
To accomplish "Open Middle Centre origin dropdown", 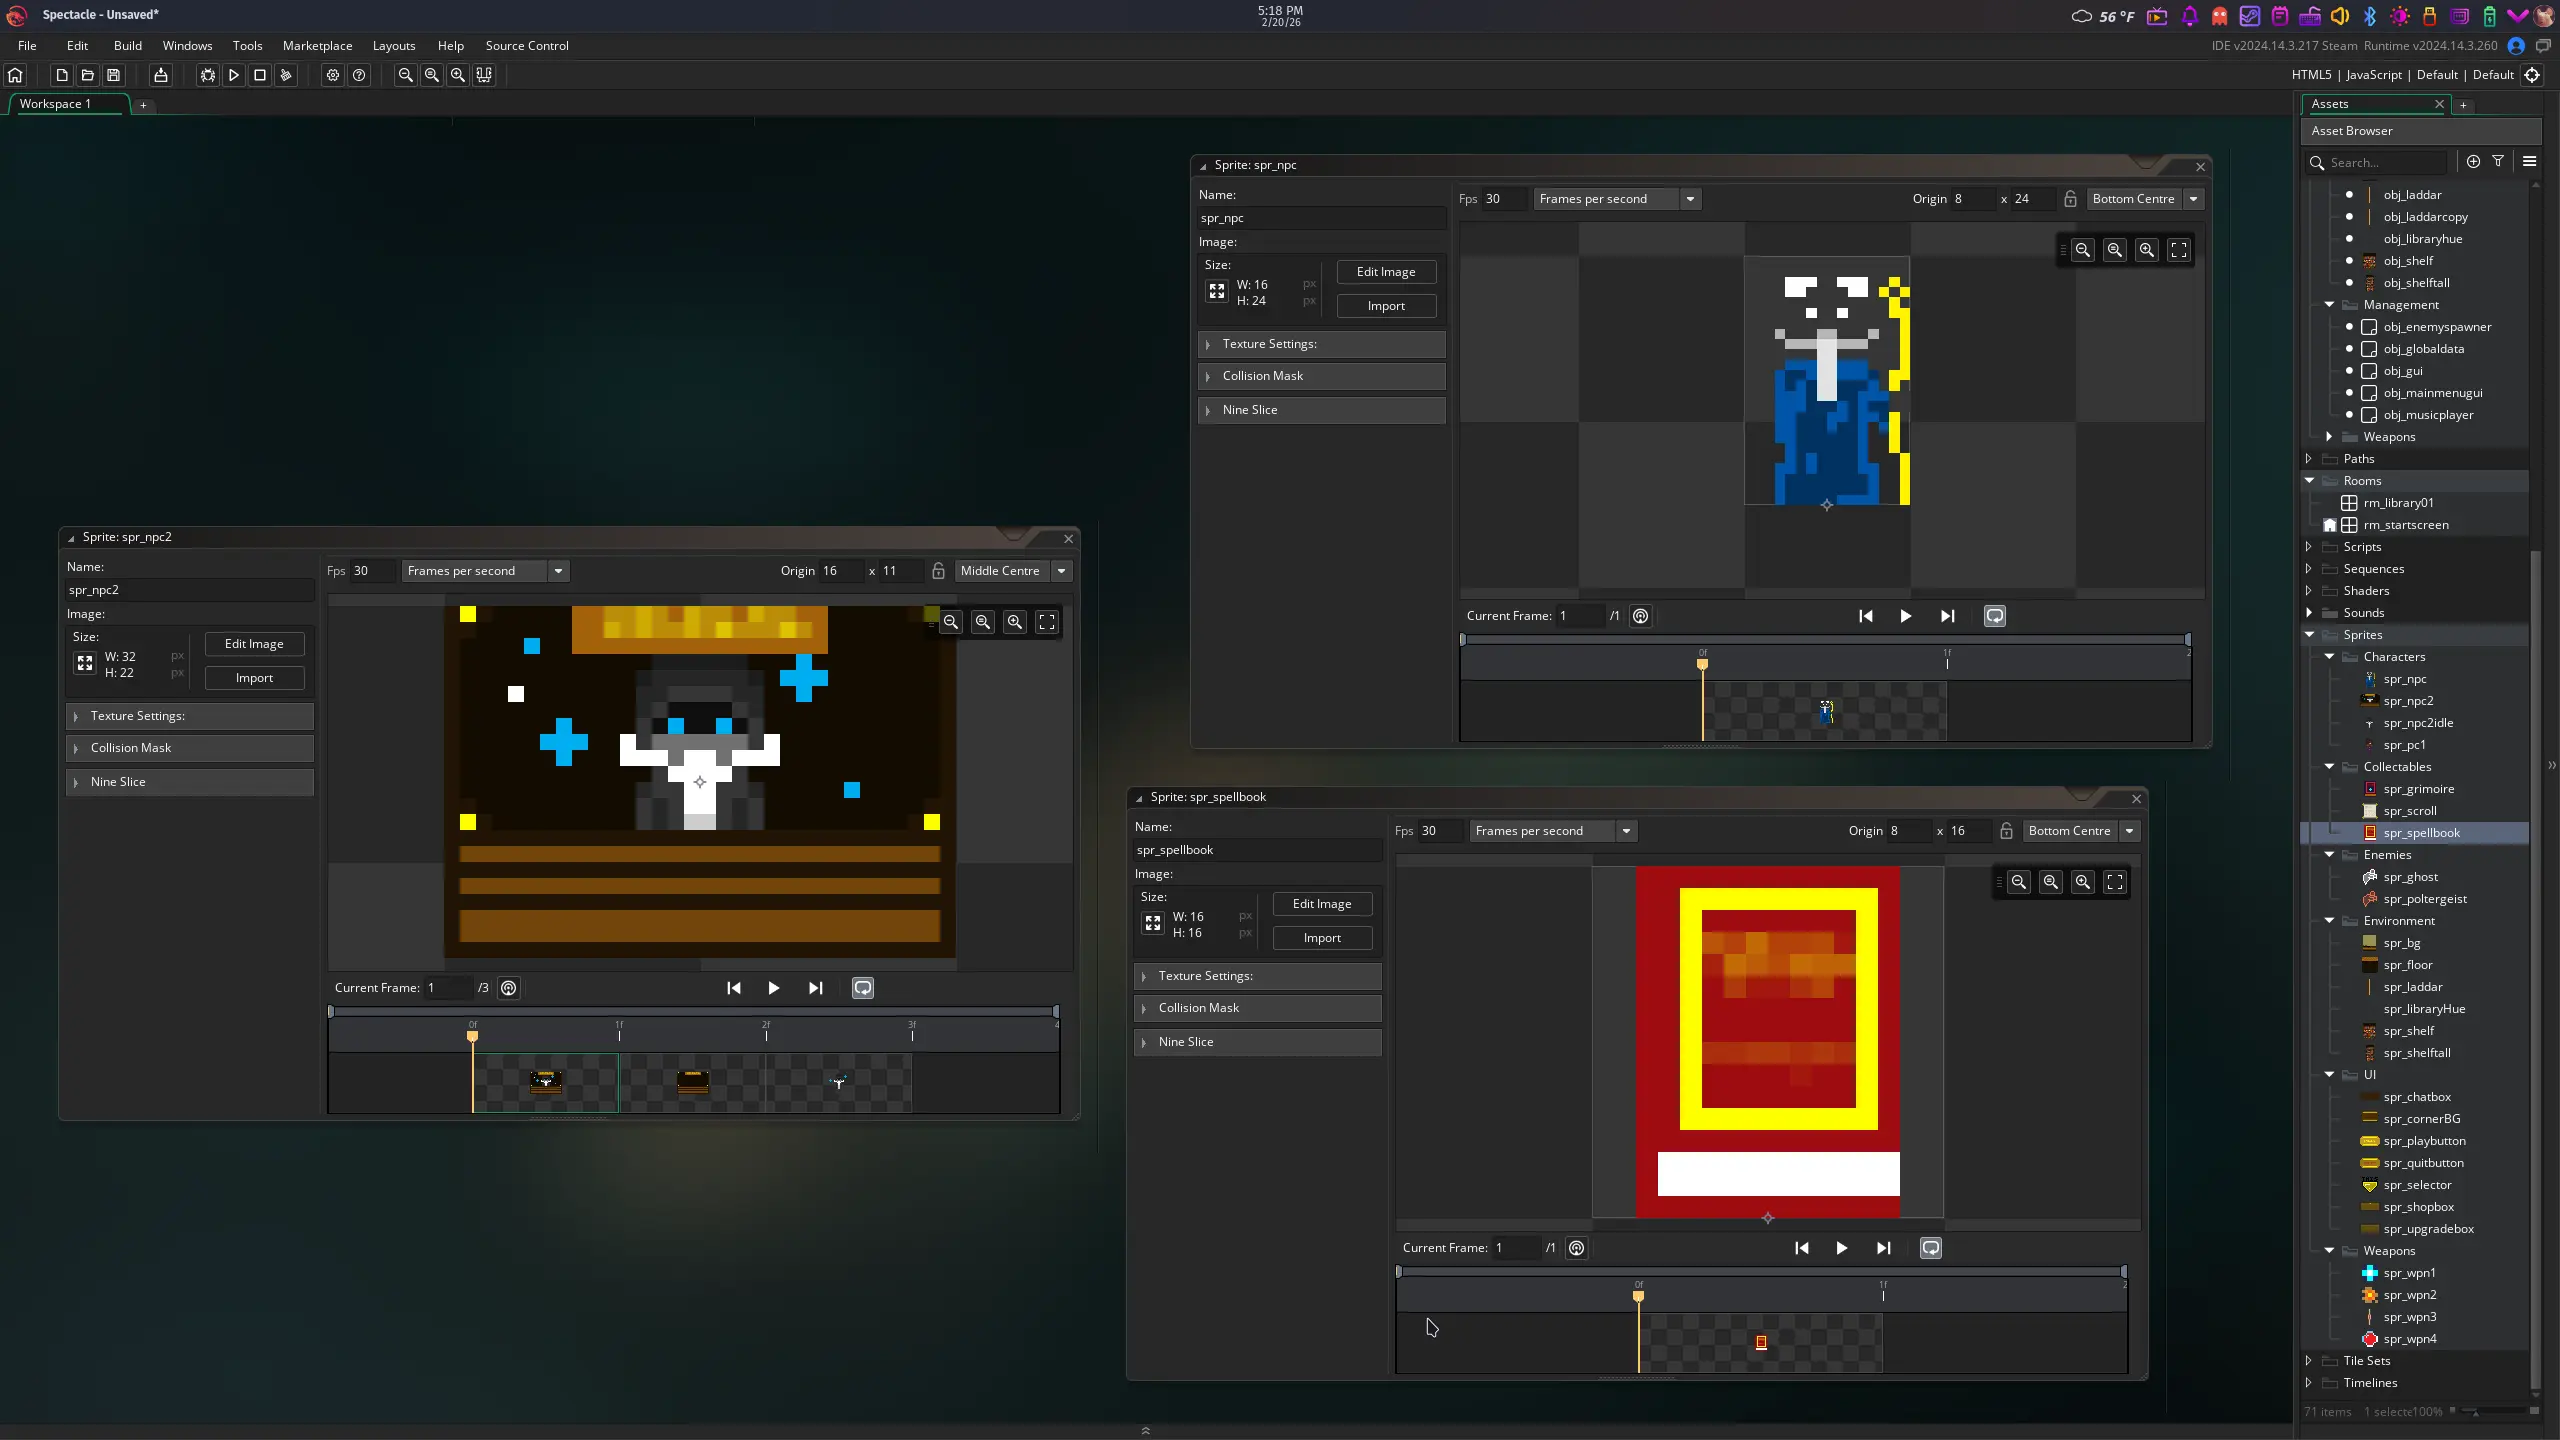I will (1061, 571).
